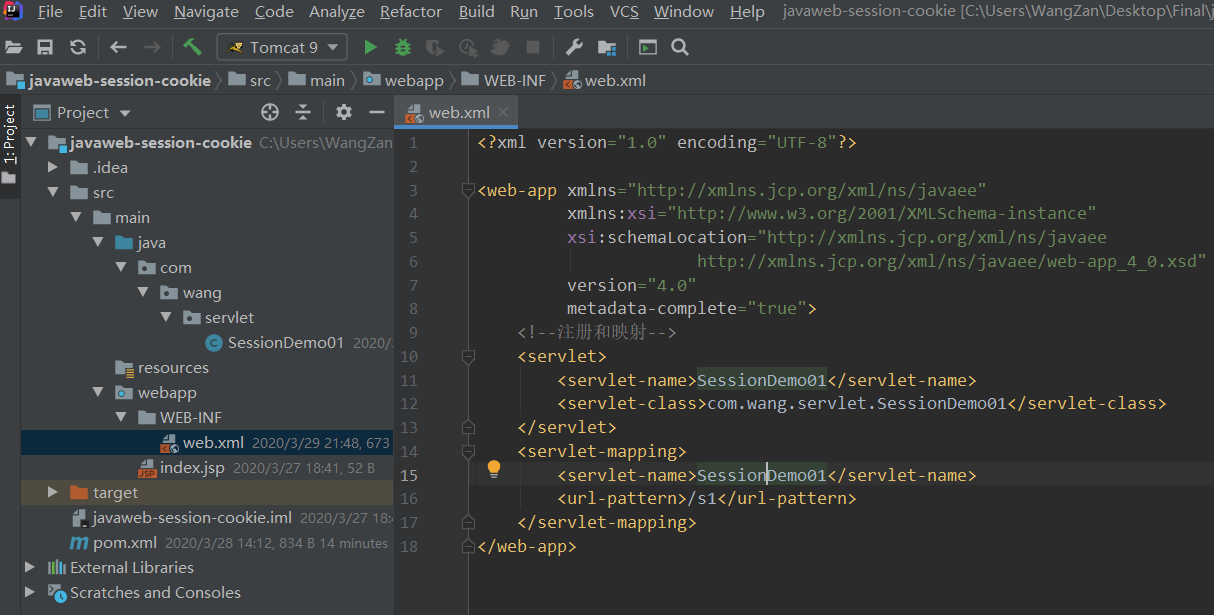Open Project Structure icon
Image resolution: width=1214 pixels, height=615 pixels.
point(606,47)
